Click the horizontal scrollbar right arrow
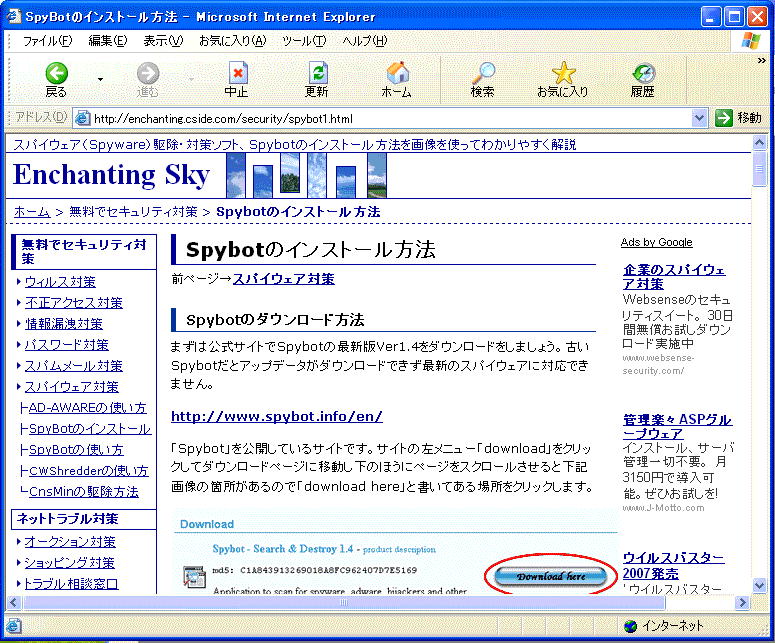This screenshot has height=643, width=775. (741, 602)
